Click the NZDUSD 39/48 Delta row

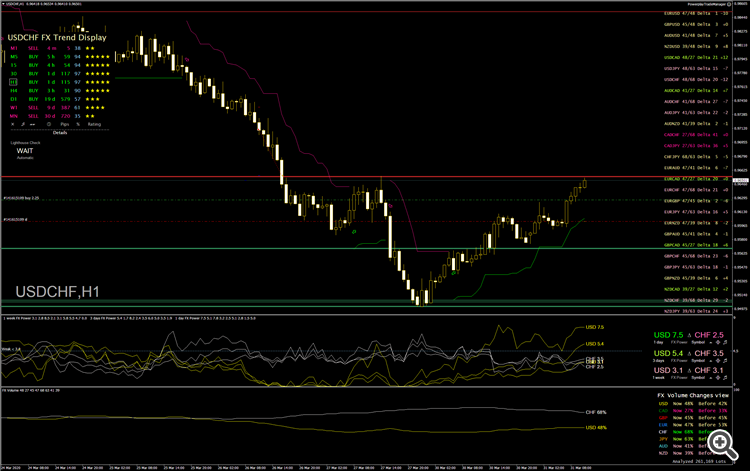pyautogui.click(x=696, y=46)
